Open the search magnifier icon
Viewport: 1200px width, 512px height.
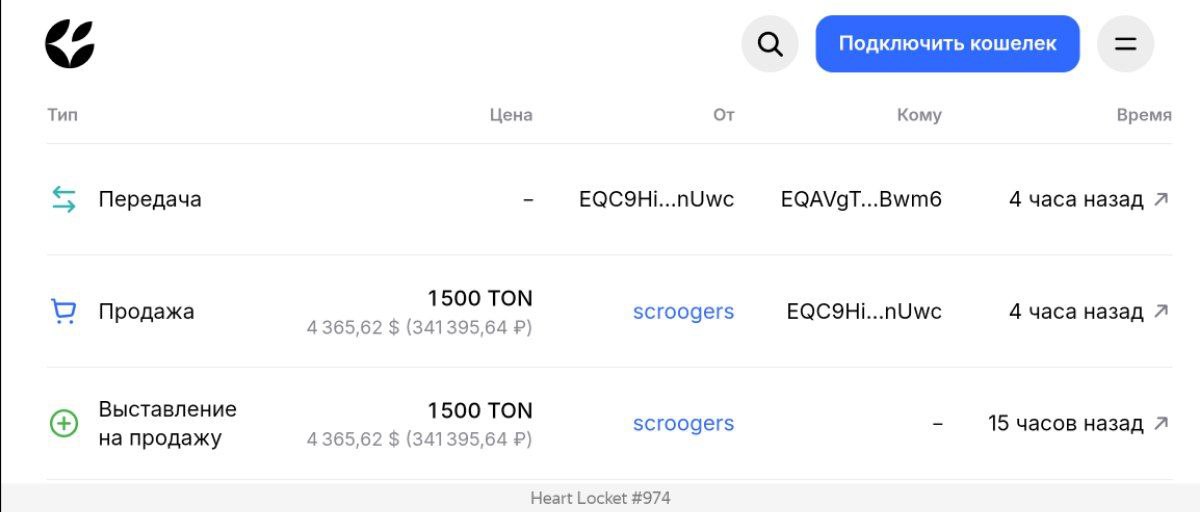click(x=770, y=44)
